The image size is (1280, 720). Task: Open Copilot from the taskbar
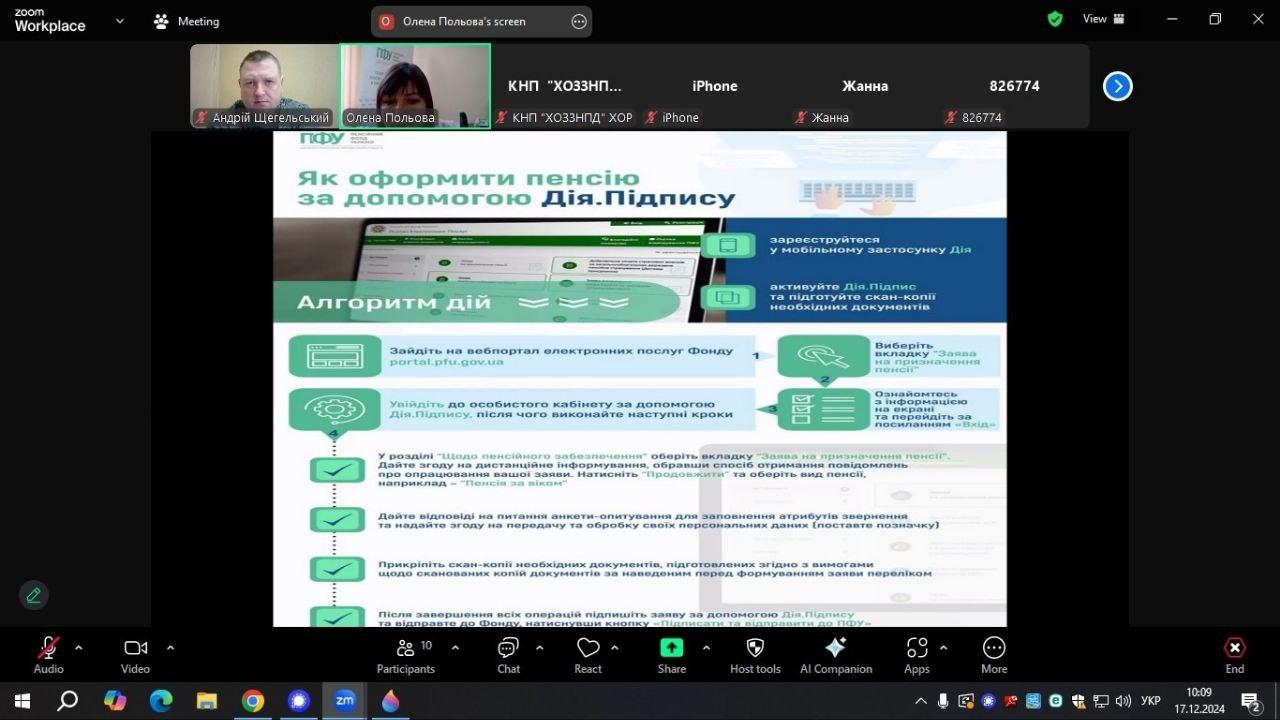pyautogui.click(x=115, y=701)
